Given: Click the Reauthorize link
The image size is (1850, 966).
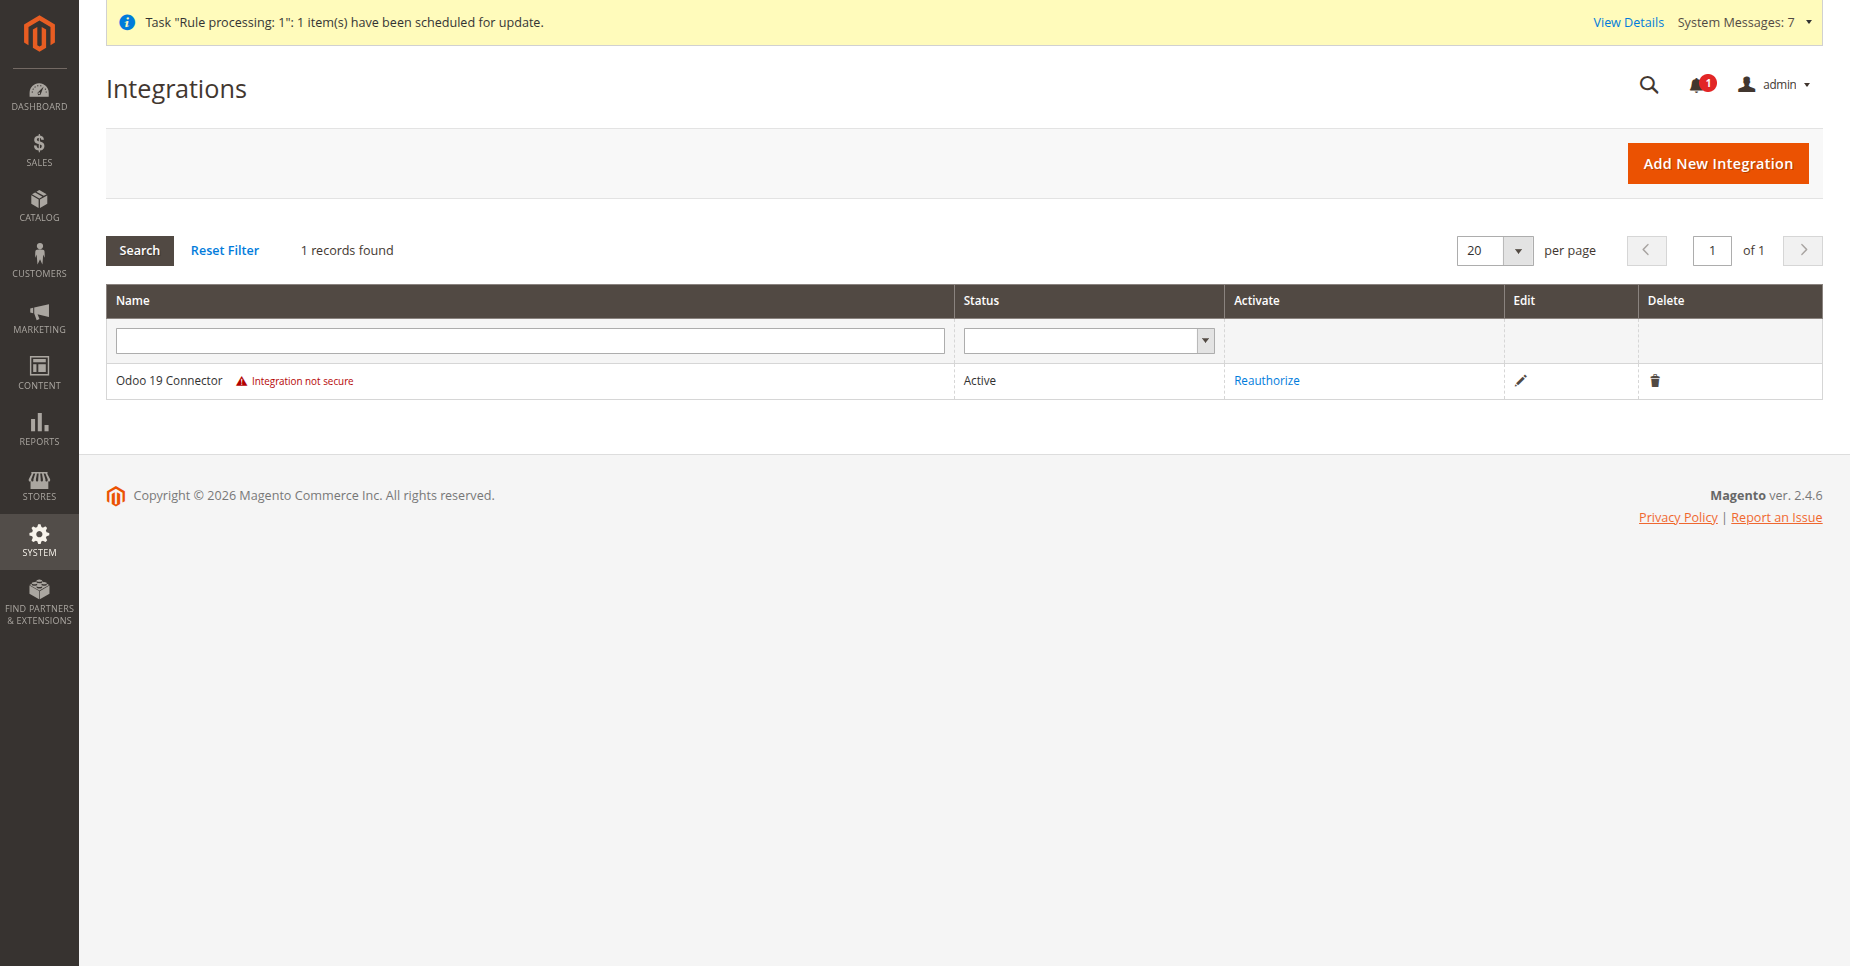Looking at the screenshot, I should tap(1267, 381).
